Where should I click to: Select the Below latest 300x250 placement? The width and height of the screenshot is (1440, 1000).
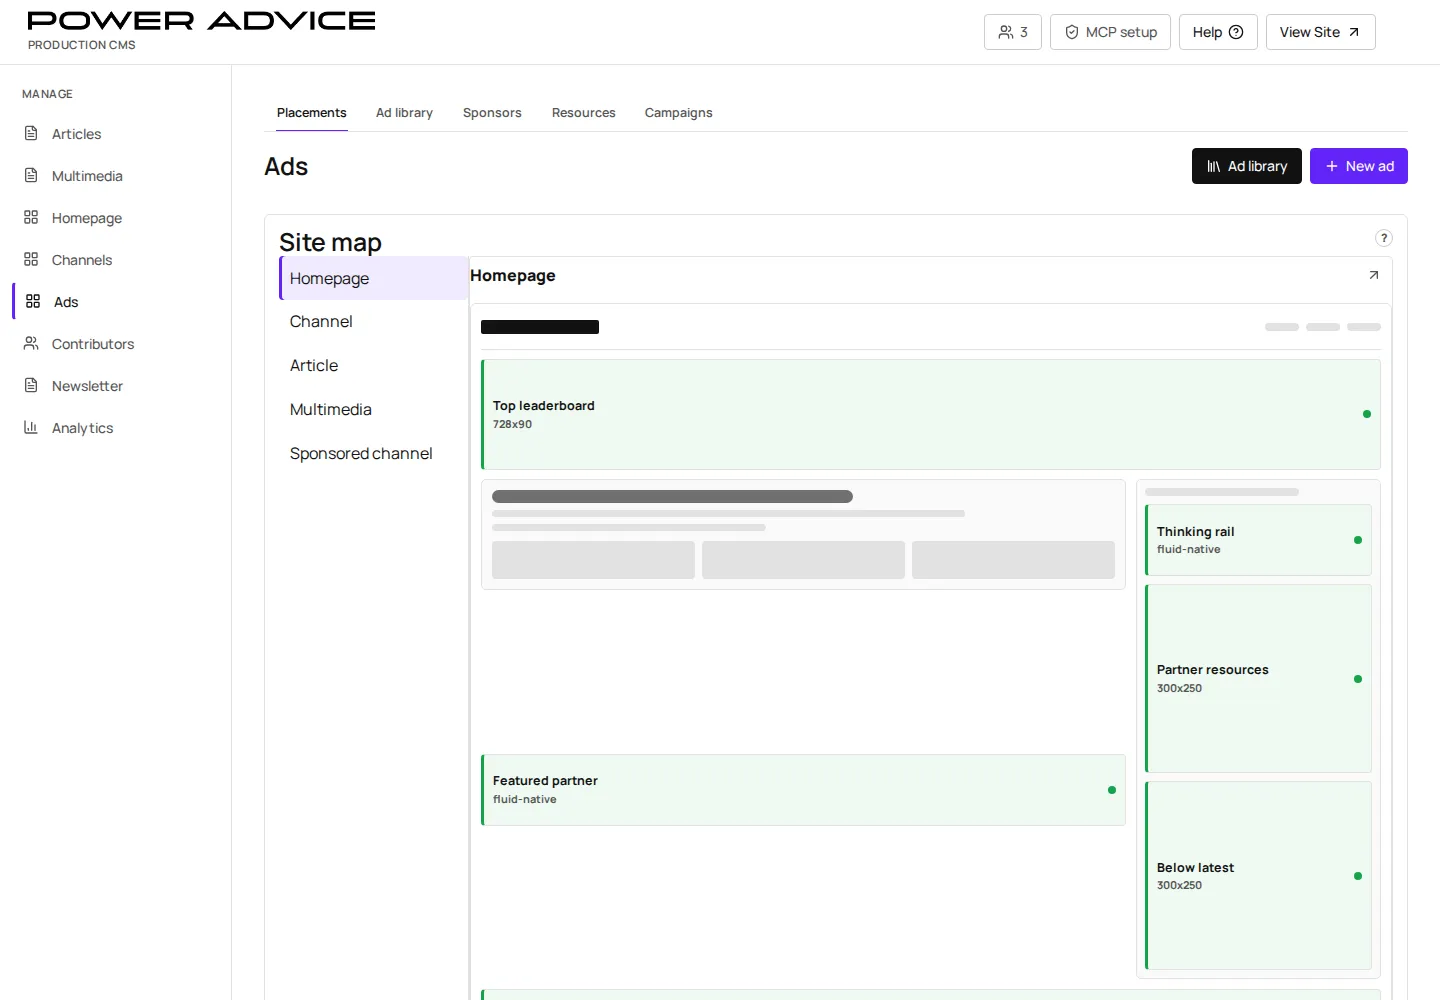pyautogui.click(x=1258, y=875)
